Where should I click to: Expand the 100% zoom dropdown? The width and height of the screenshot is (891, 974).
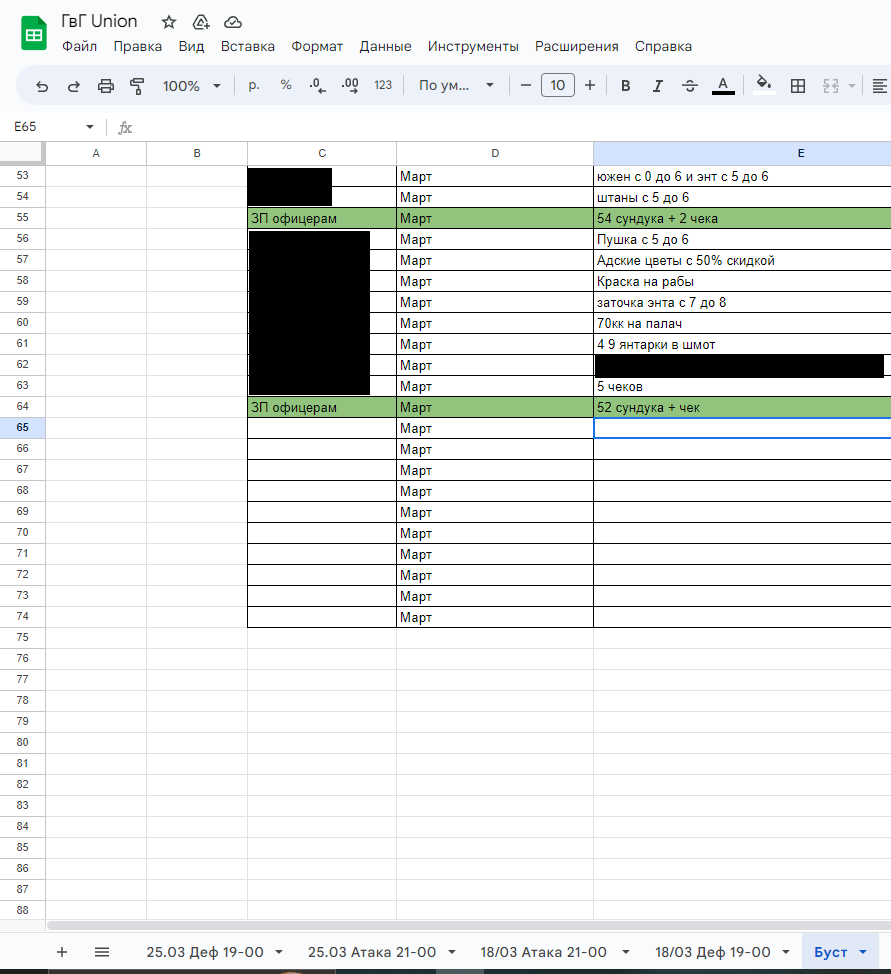coord(191,86)
